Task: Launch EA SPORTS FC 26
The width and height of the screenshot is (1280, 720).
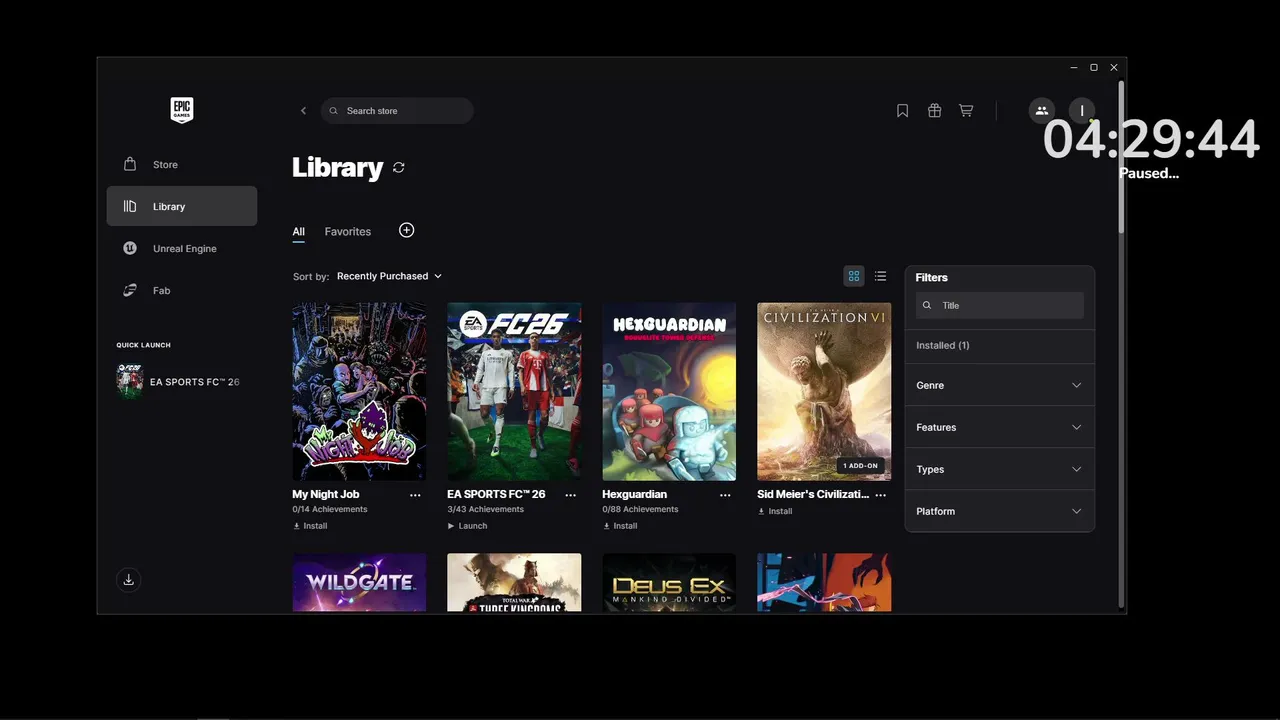Action: (468, 526)
